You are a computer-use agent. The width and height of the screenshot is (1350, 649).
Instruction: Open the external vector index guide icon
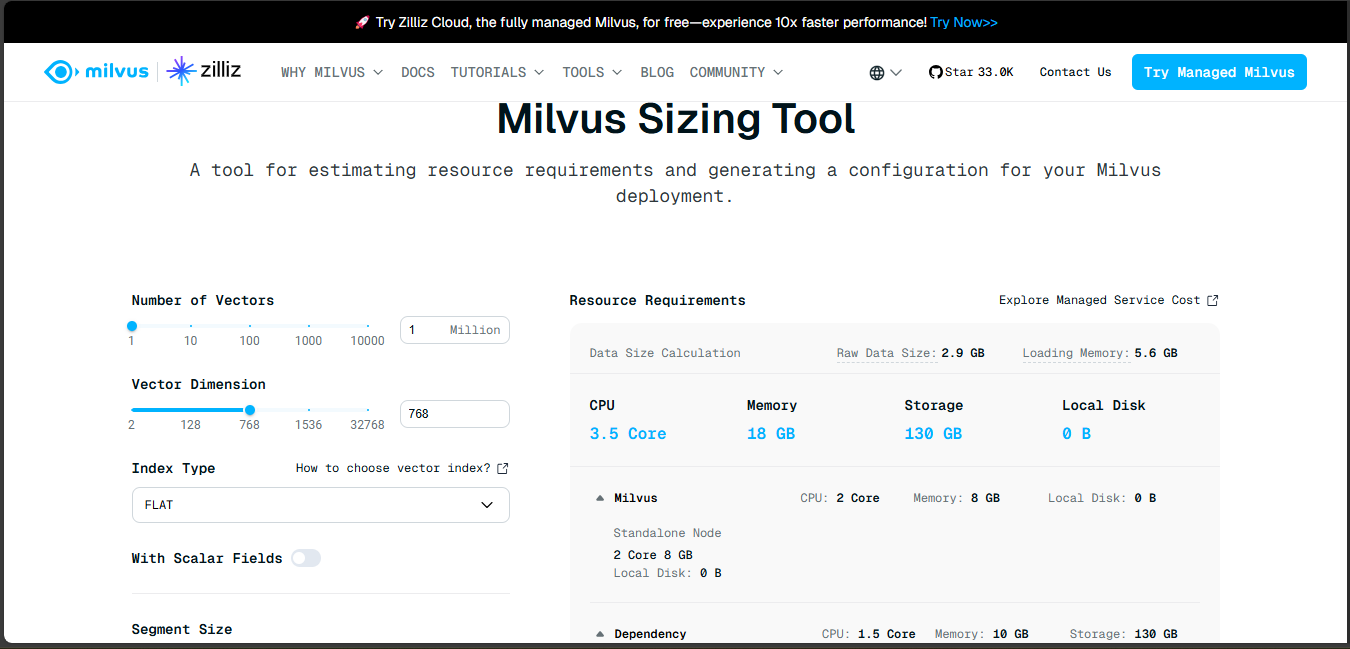502,468
